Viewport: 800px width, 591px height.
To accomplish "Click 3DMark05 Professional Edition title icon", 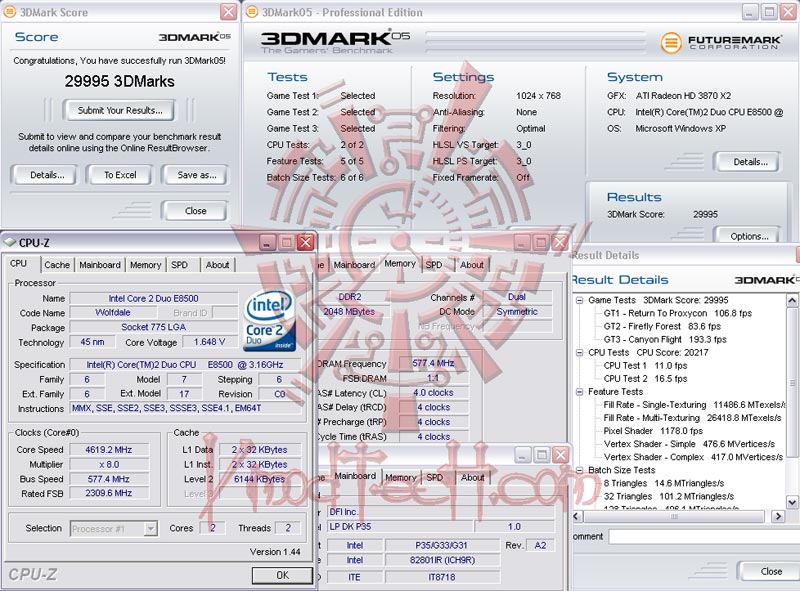I will 252,12.
